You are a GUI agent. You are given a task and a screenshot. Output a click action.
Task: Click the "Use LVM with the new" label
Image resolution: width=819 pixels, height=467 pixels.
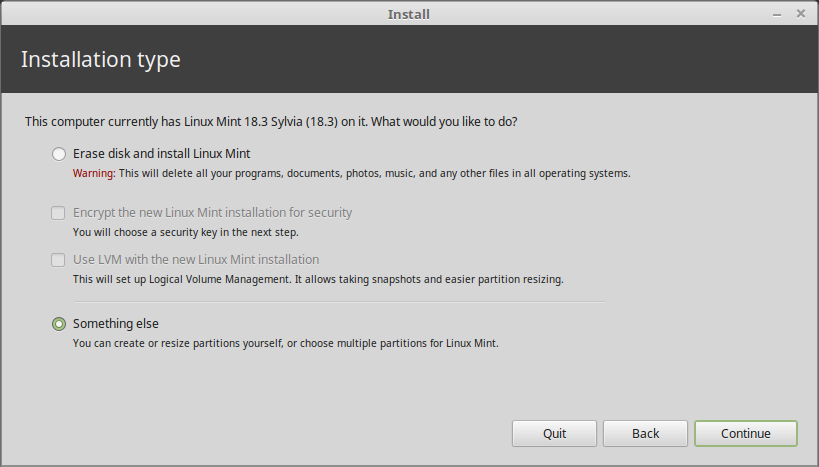click(196, 260)
